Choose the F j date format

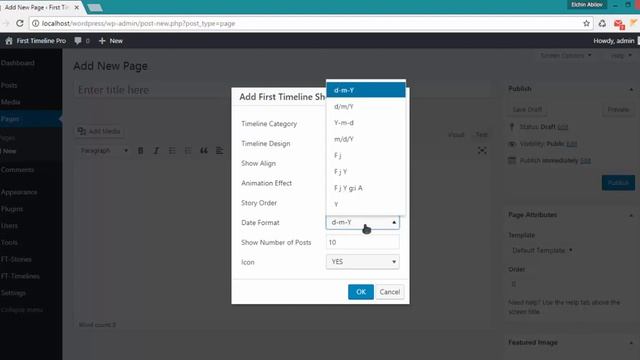click(x=366, y=156)
